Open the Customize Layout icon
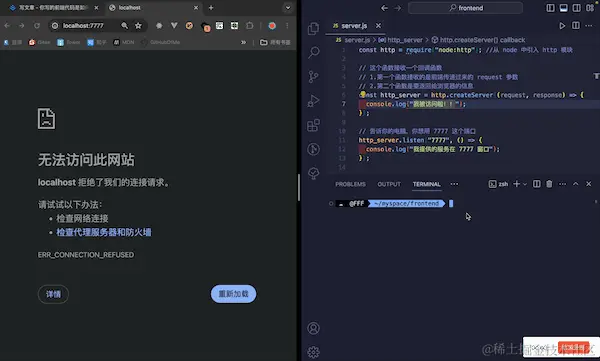 [x=590, y=8]
